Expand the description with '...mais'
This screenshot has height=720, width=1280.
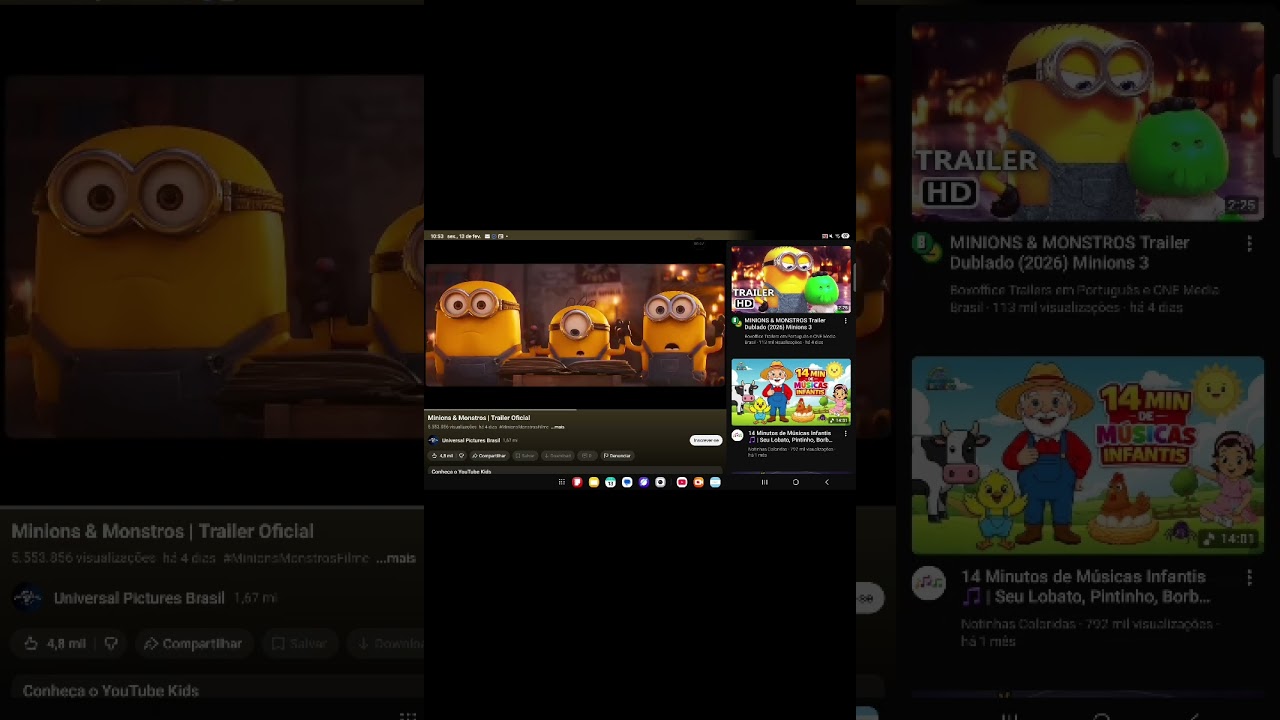click(x=558, y=427)
